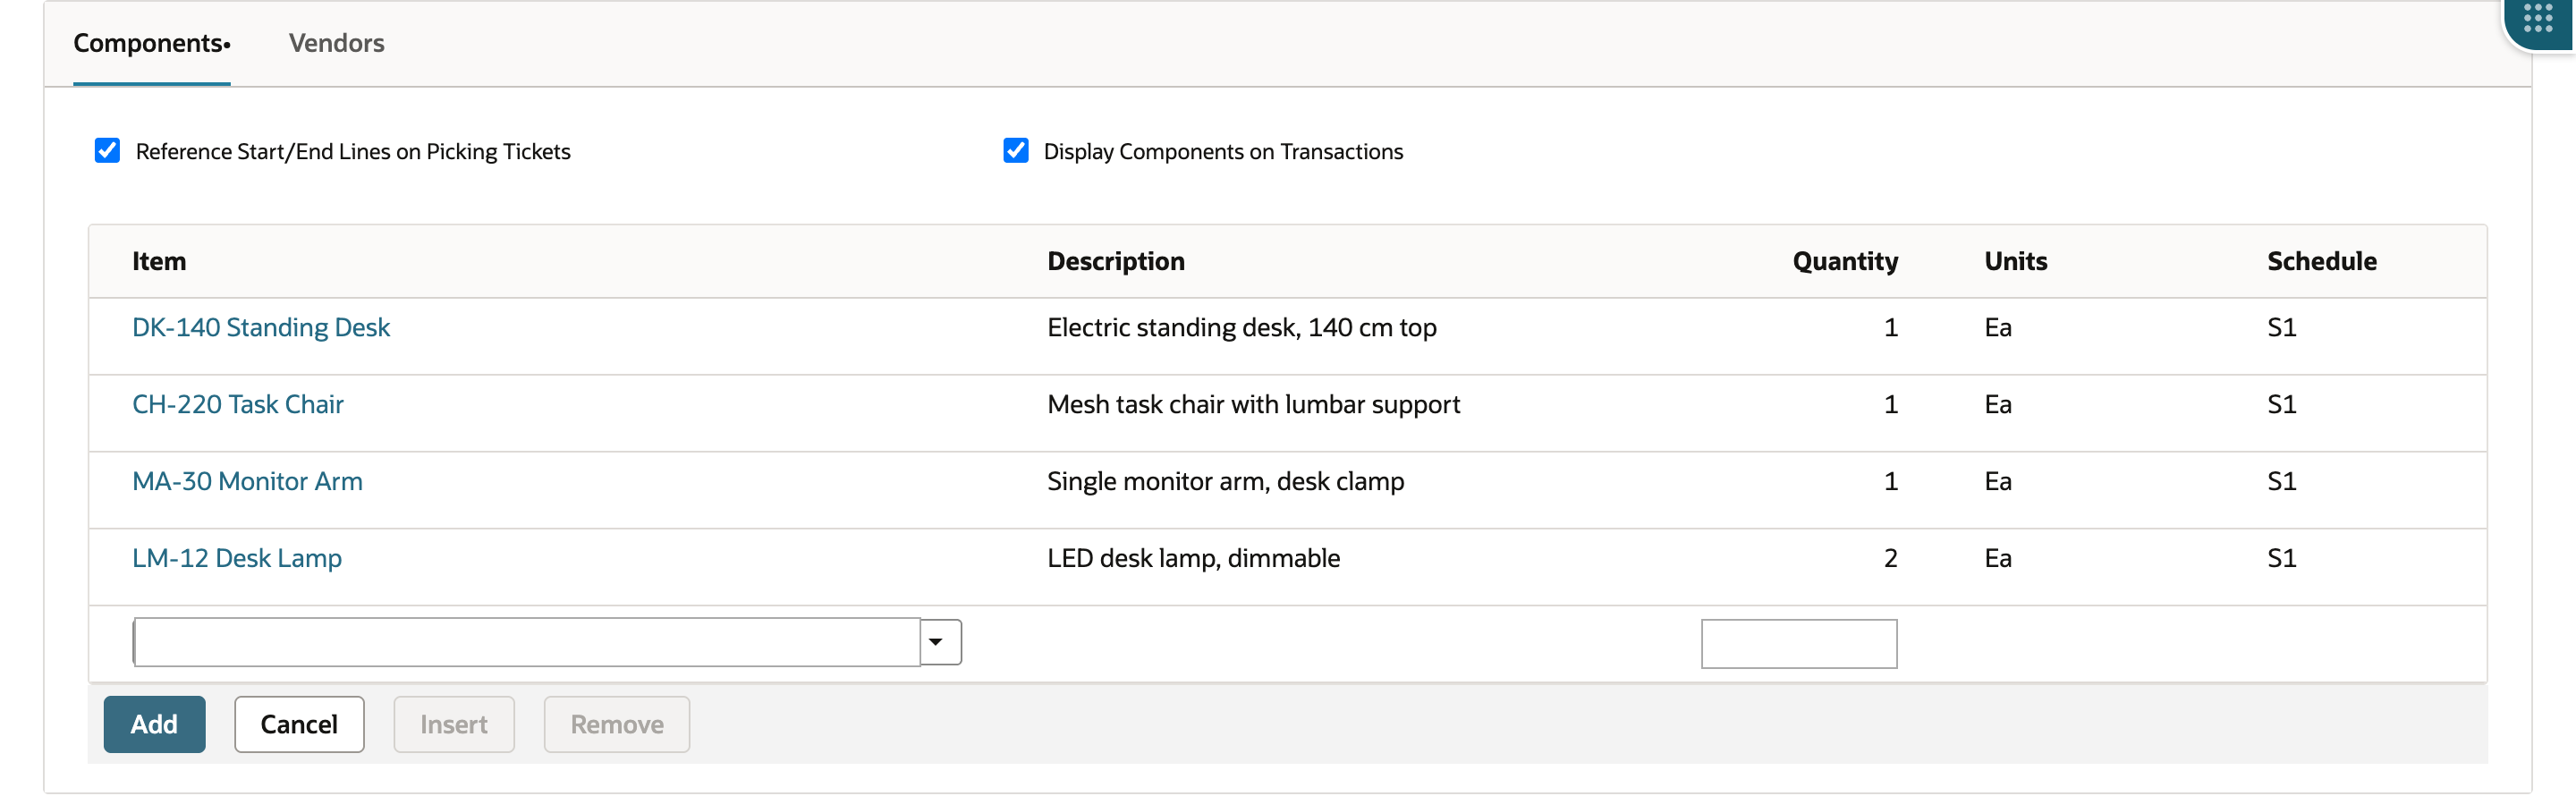Select 'Electric standing desk, 140 cm top' description
This screenshot has height=796, width=2576.
[x=1242, y=328]
